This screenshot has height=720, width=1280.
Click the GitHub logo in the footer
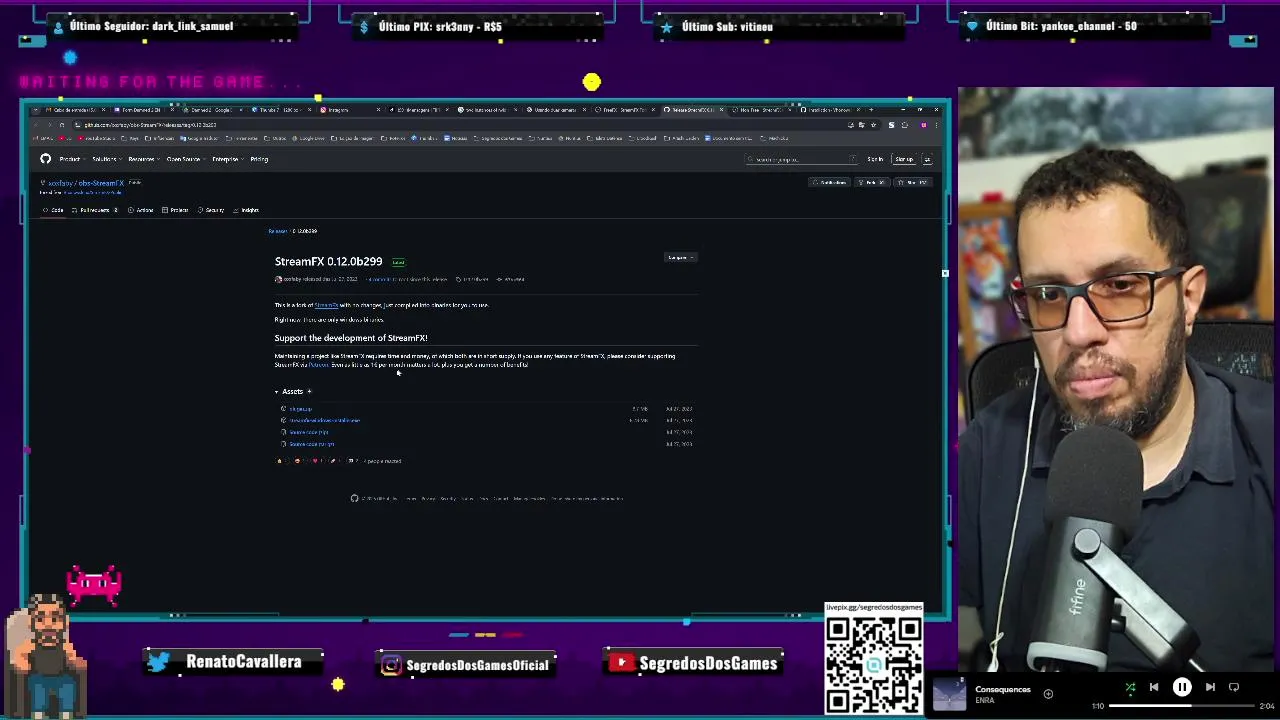point(354,498)
